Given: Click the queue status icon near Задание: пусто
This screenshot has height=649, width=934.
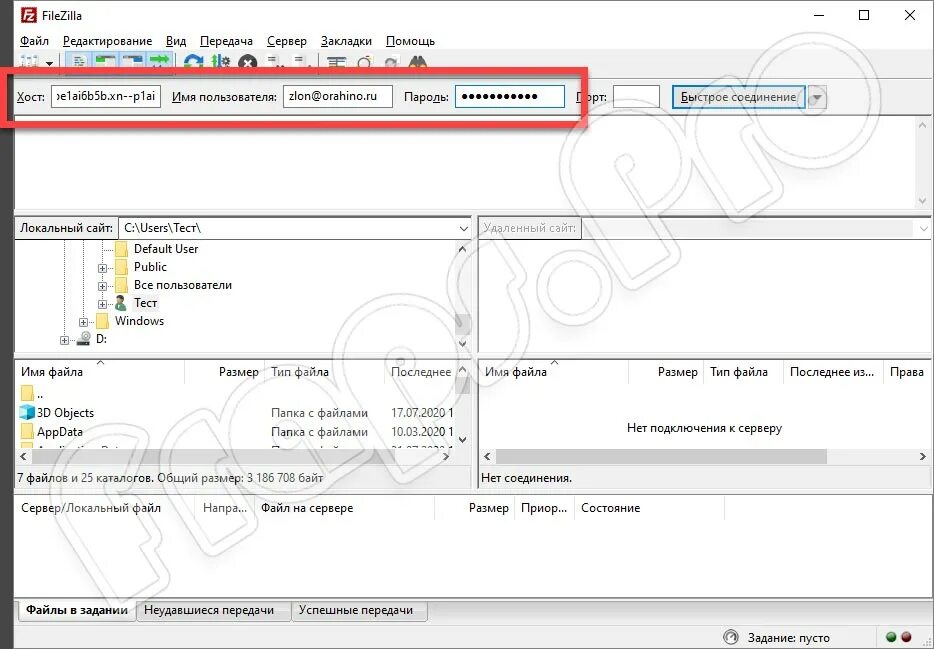Looking at the screenshot, I should (730, 637).
